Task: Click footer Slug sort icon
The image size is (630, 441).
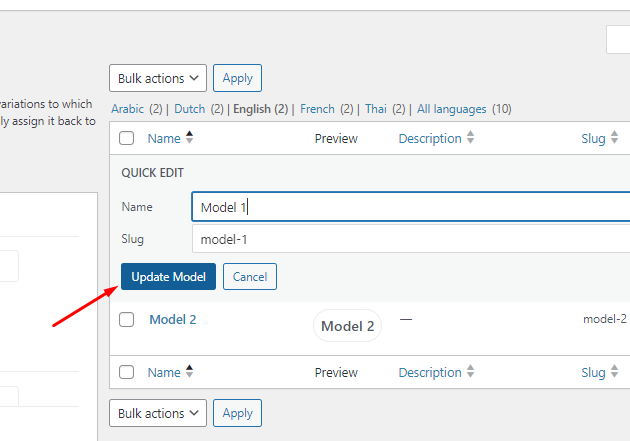Action: tap(615, 372)
